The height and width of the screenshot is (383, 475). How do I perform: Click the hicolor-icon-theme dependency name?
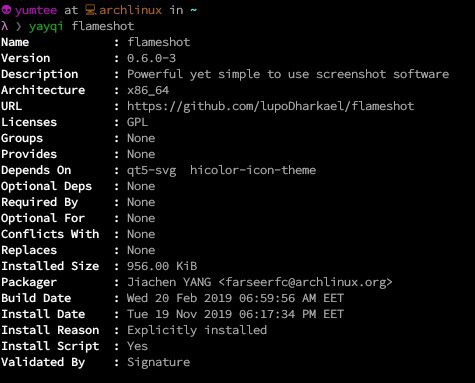pyautogui.click(x=253, y=170)
